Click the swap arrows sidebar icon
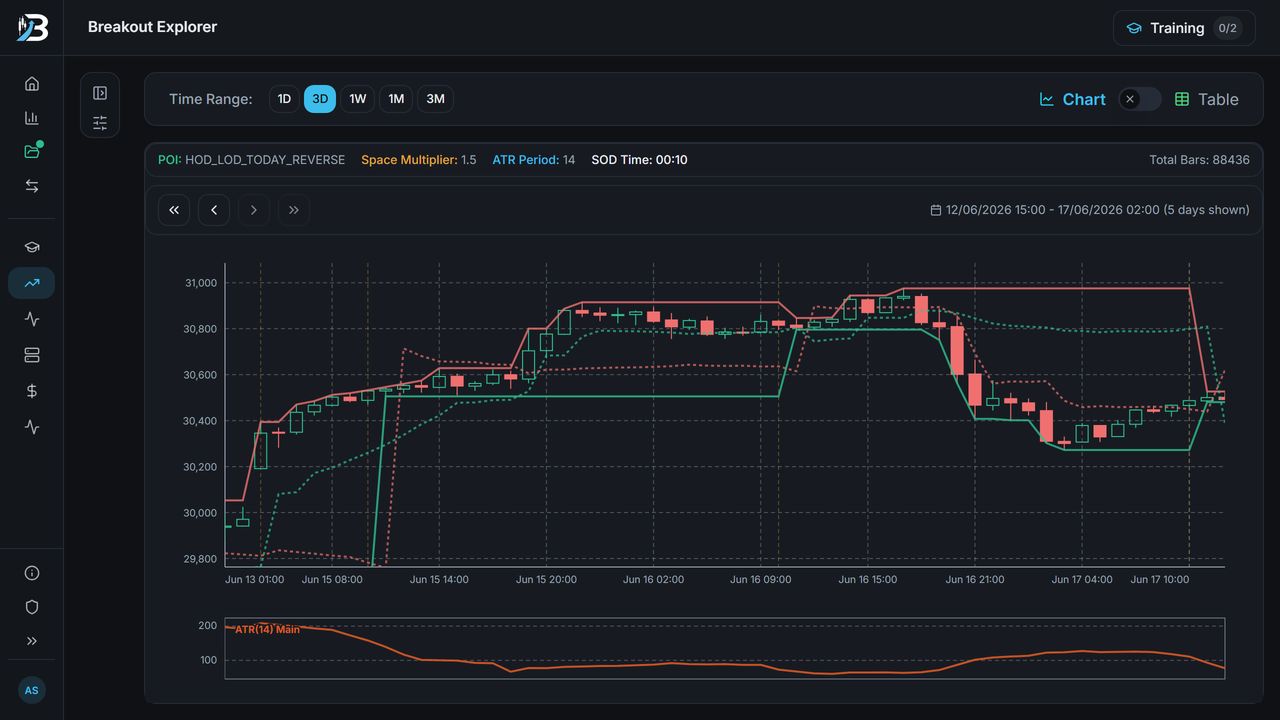This screenshot has height=720, width=1280. click(x=32, y=186)
